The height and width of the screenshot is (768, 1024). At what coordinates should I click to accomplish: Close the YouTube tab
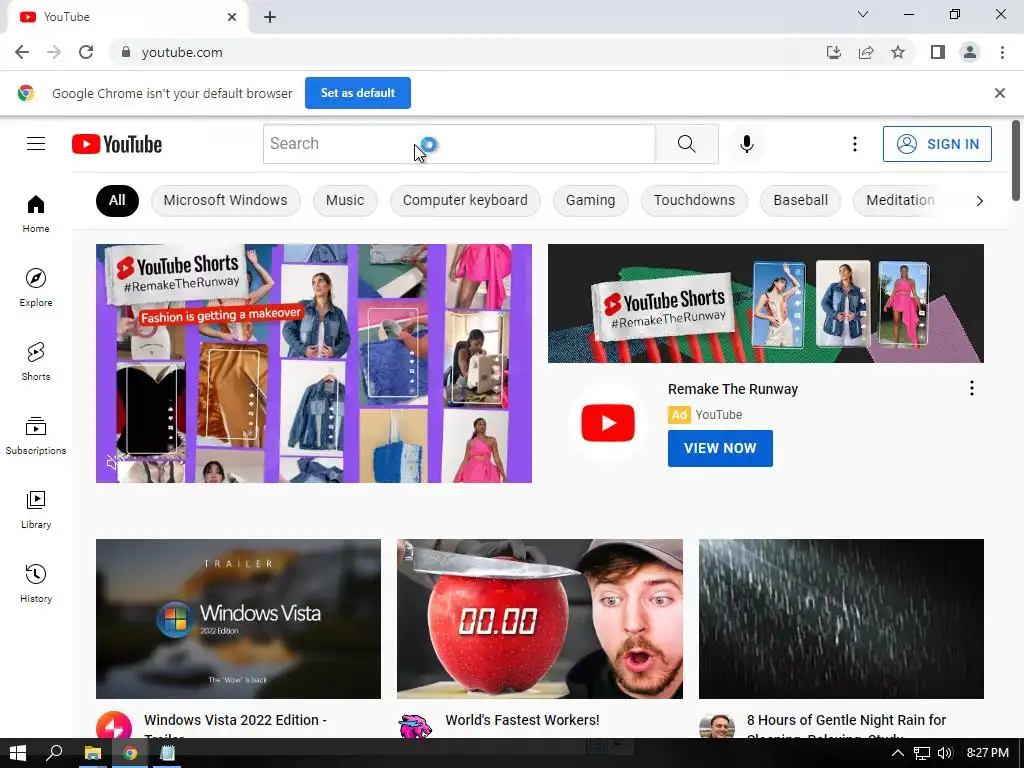232,17
